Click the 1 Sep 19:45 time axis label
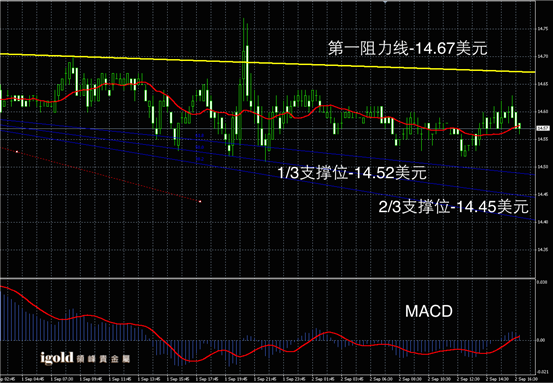The width and height of the screenshot is (553, 383). 235,379
